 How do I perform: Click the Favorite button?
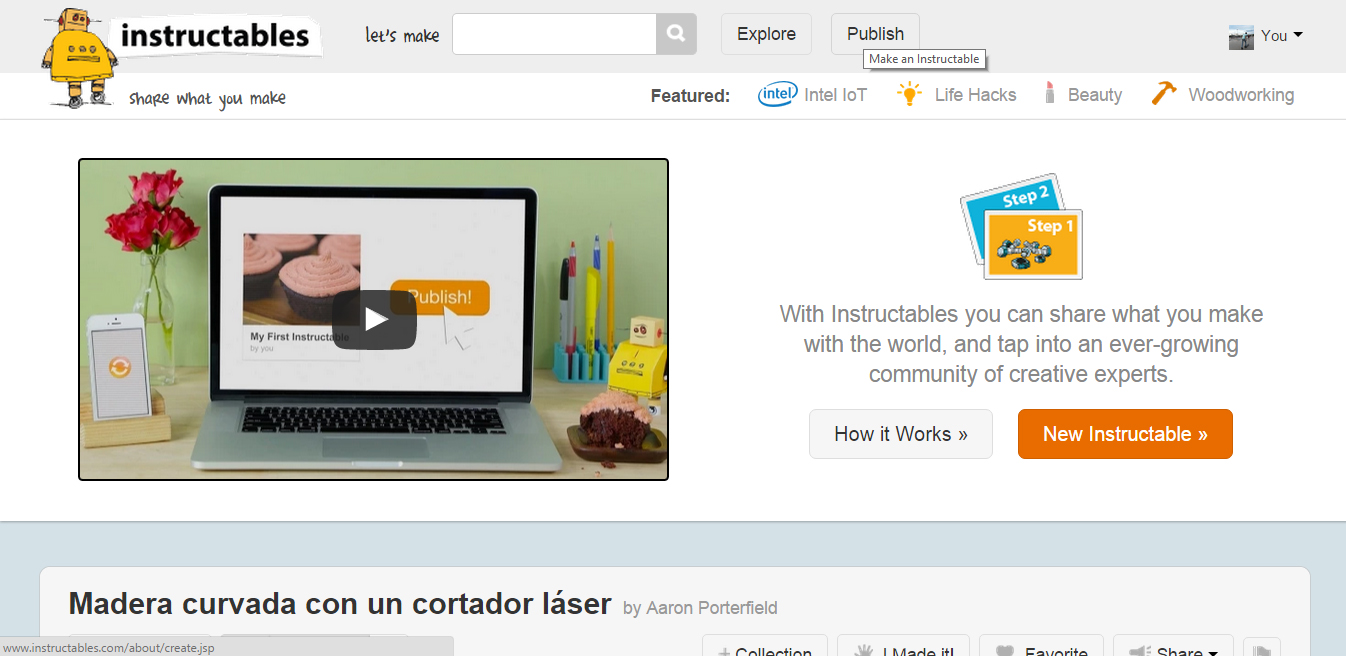point(1041,647)
